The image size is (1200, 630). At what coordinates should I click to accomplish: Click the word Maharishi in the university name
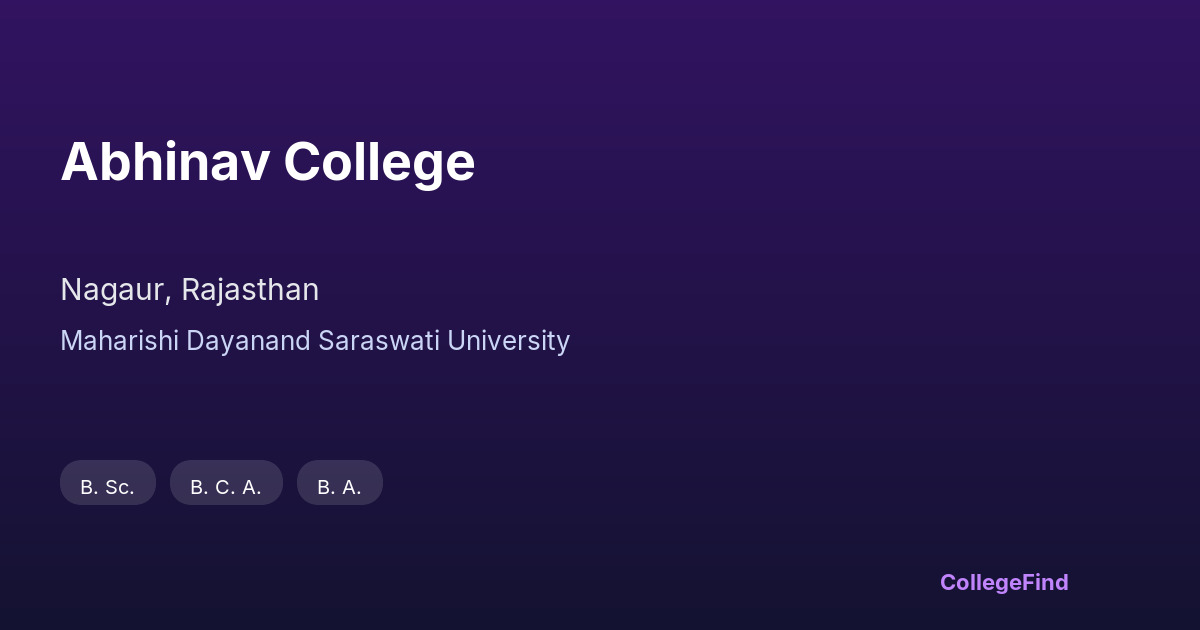click(x=119, y=341)
